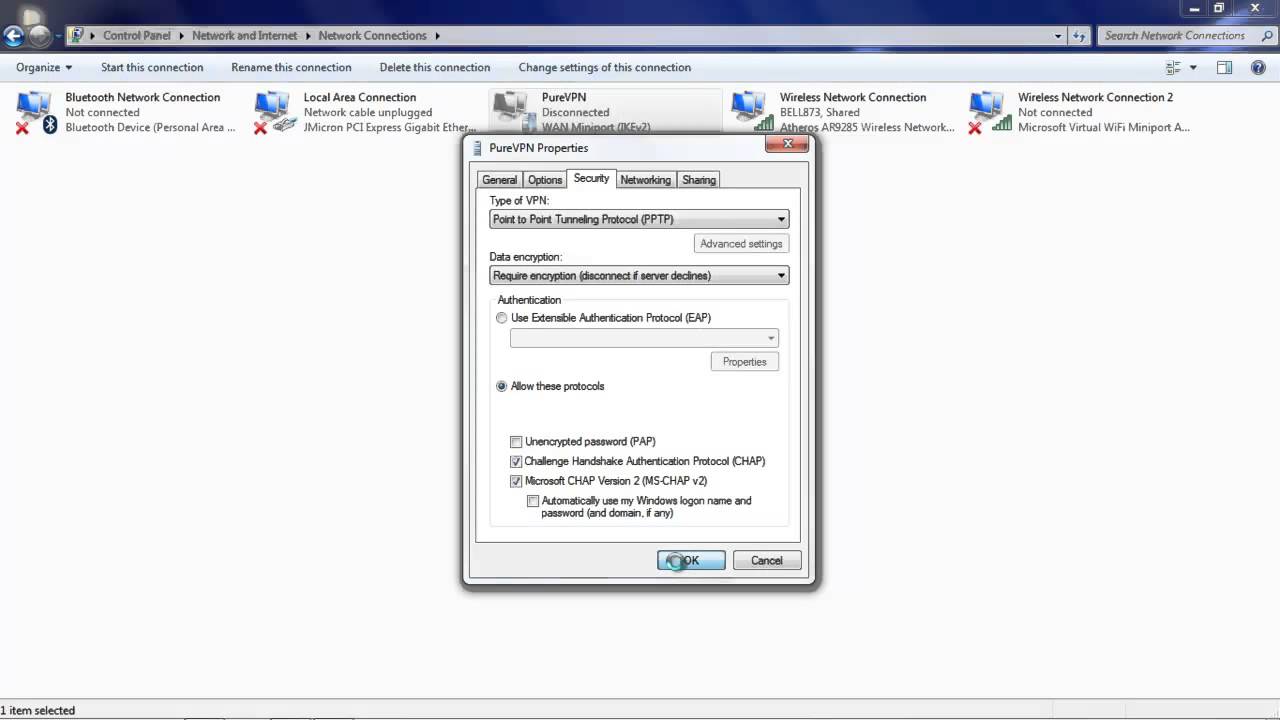Image resolution: width=1280 pixels, height=720 pixels.
Task: Enable Unencrypted password (PAP) checkbox
Action: click(516, 442)
